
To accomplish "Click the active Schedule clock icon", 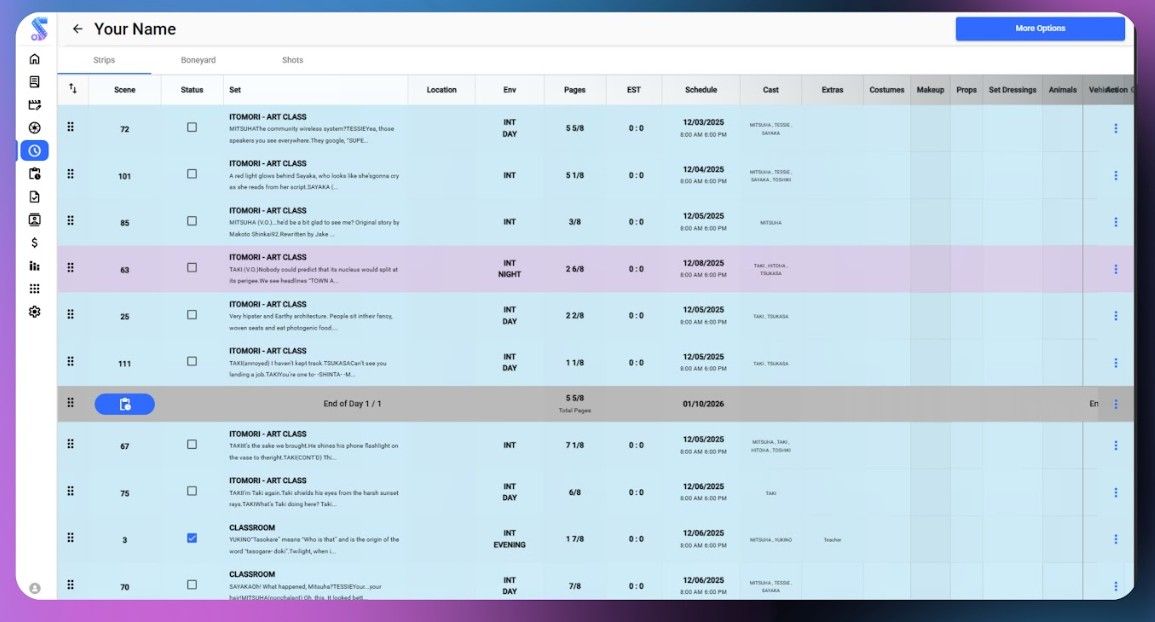I will [x=34, y=150].
